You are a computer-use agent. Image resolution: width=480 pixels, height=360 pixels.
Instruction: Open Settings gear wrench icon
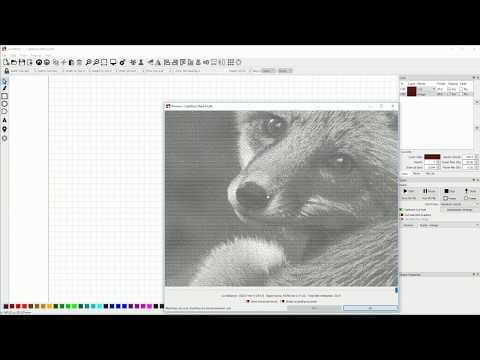[123, 62]
